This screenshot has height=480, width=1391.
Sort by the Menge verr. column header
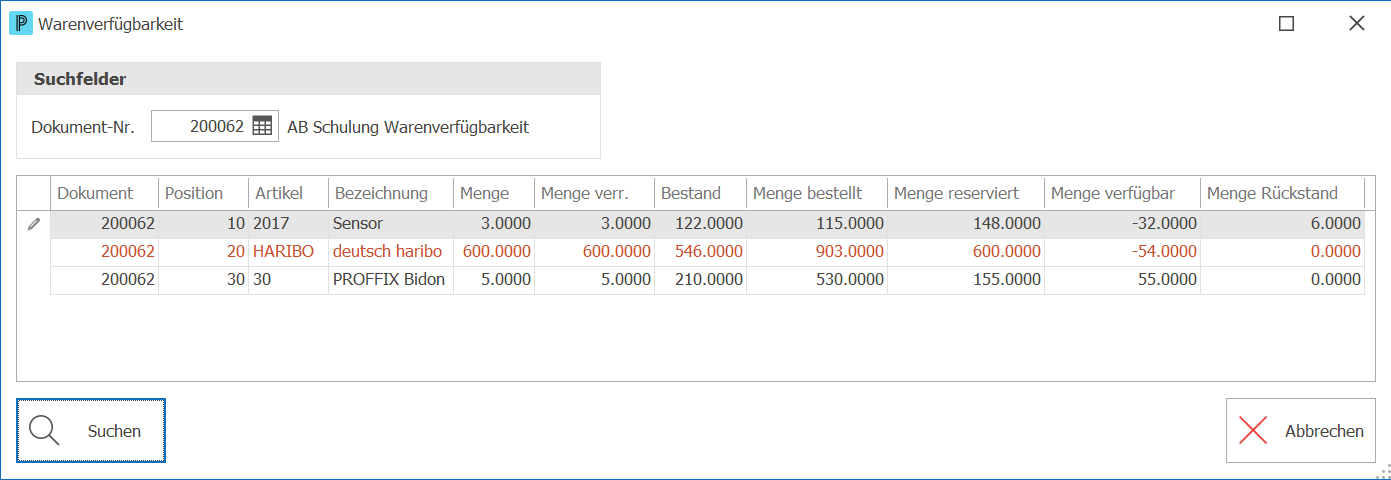594,193
